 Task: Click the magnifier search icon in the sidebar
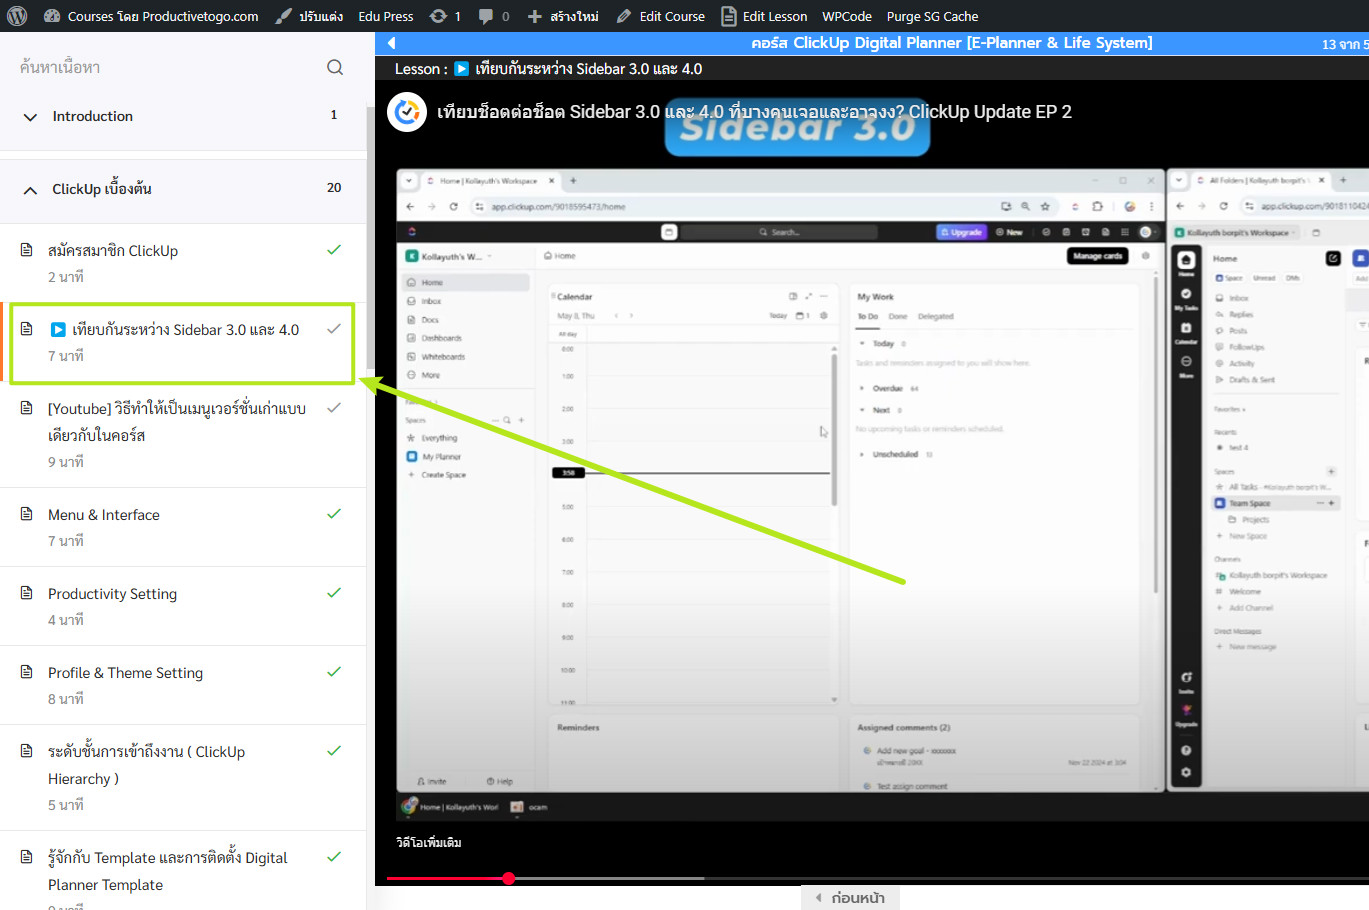335,67
